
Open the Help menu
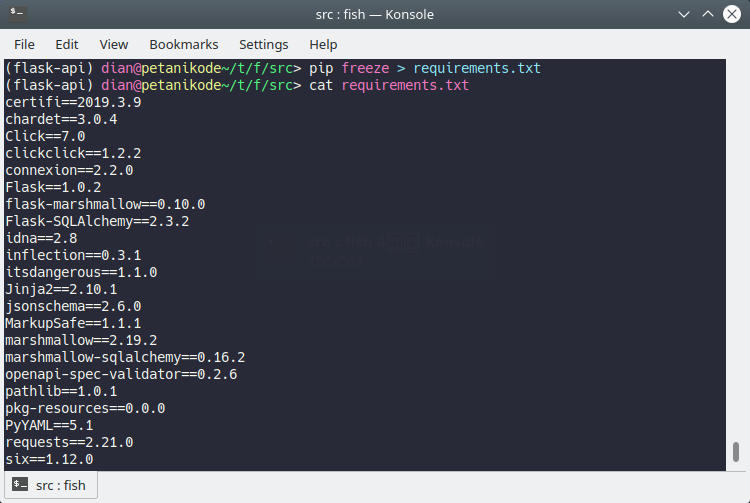tap(323, 44)
